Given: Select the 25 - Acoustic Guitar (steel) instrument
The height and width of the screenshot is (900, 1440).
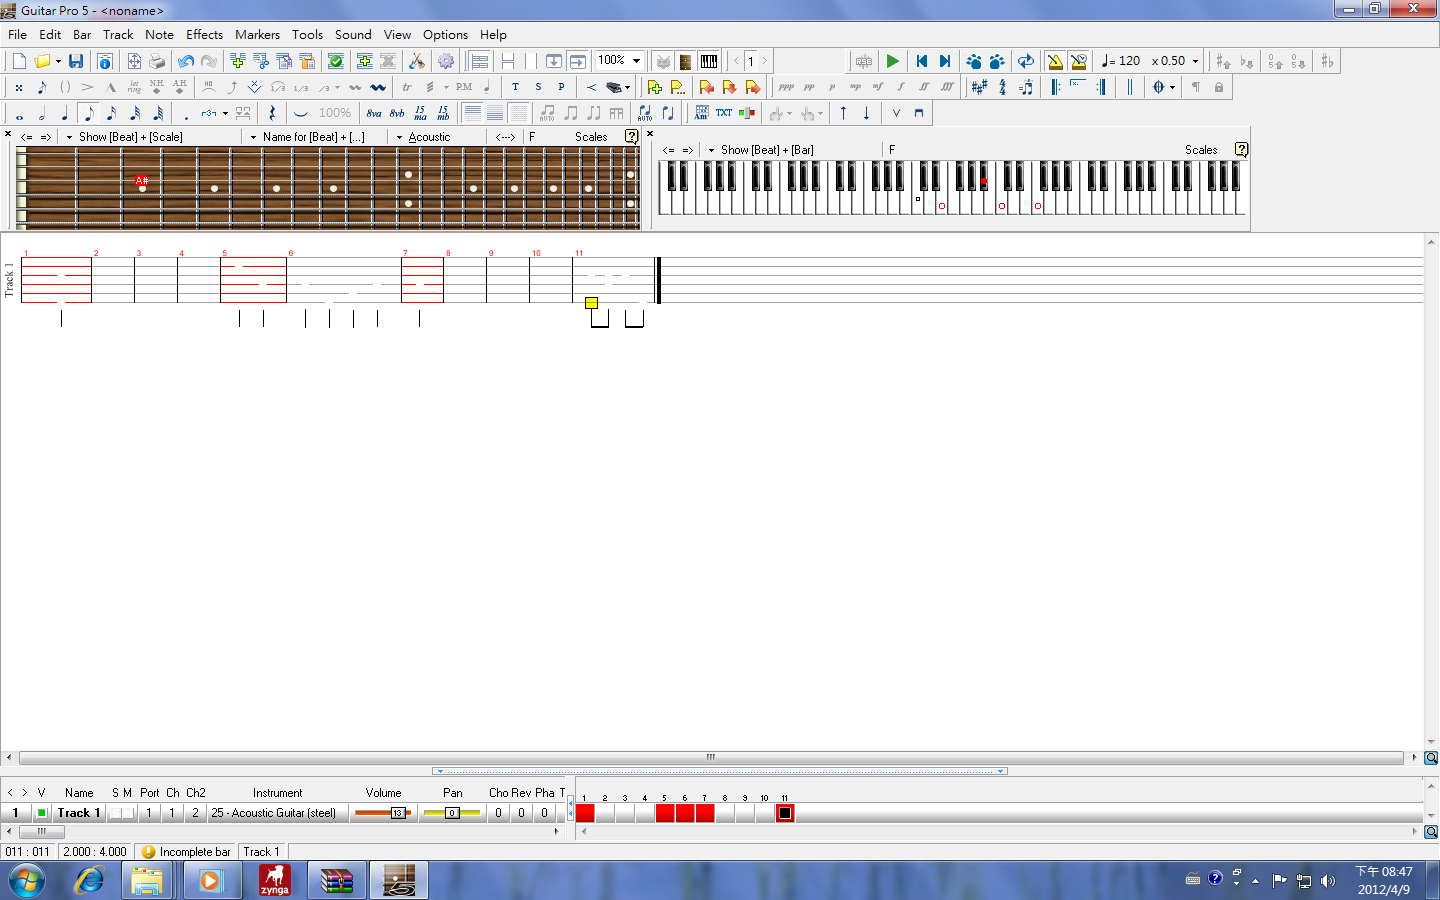Looking at the screenshot, I should click(277, 813).
